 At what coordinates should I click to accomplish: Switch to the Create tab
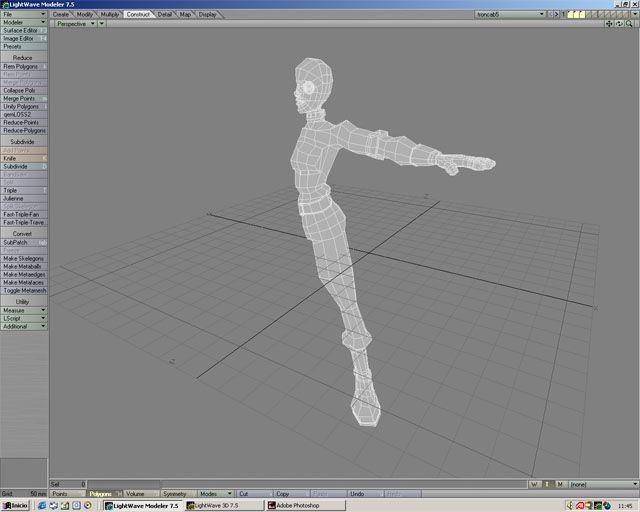pyautogui.click(x=61, y=14)
